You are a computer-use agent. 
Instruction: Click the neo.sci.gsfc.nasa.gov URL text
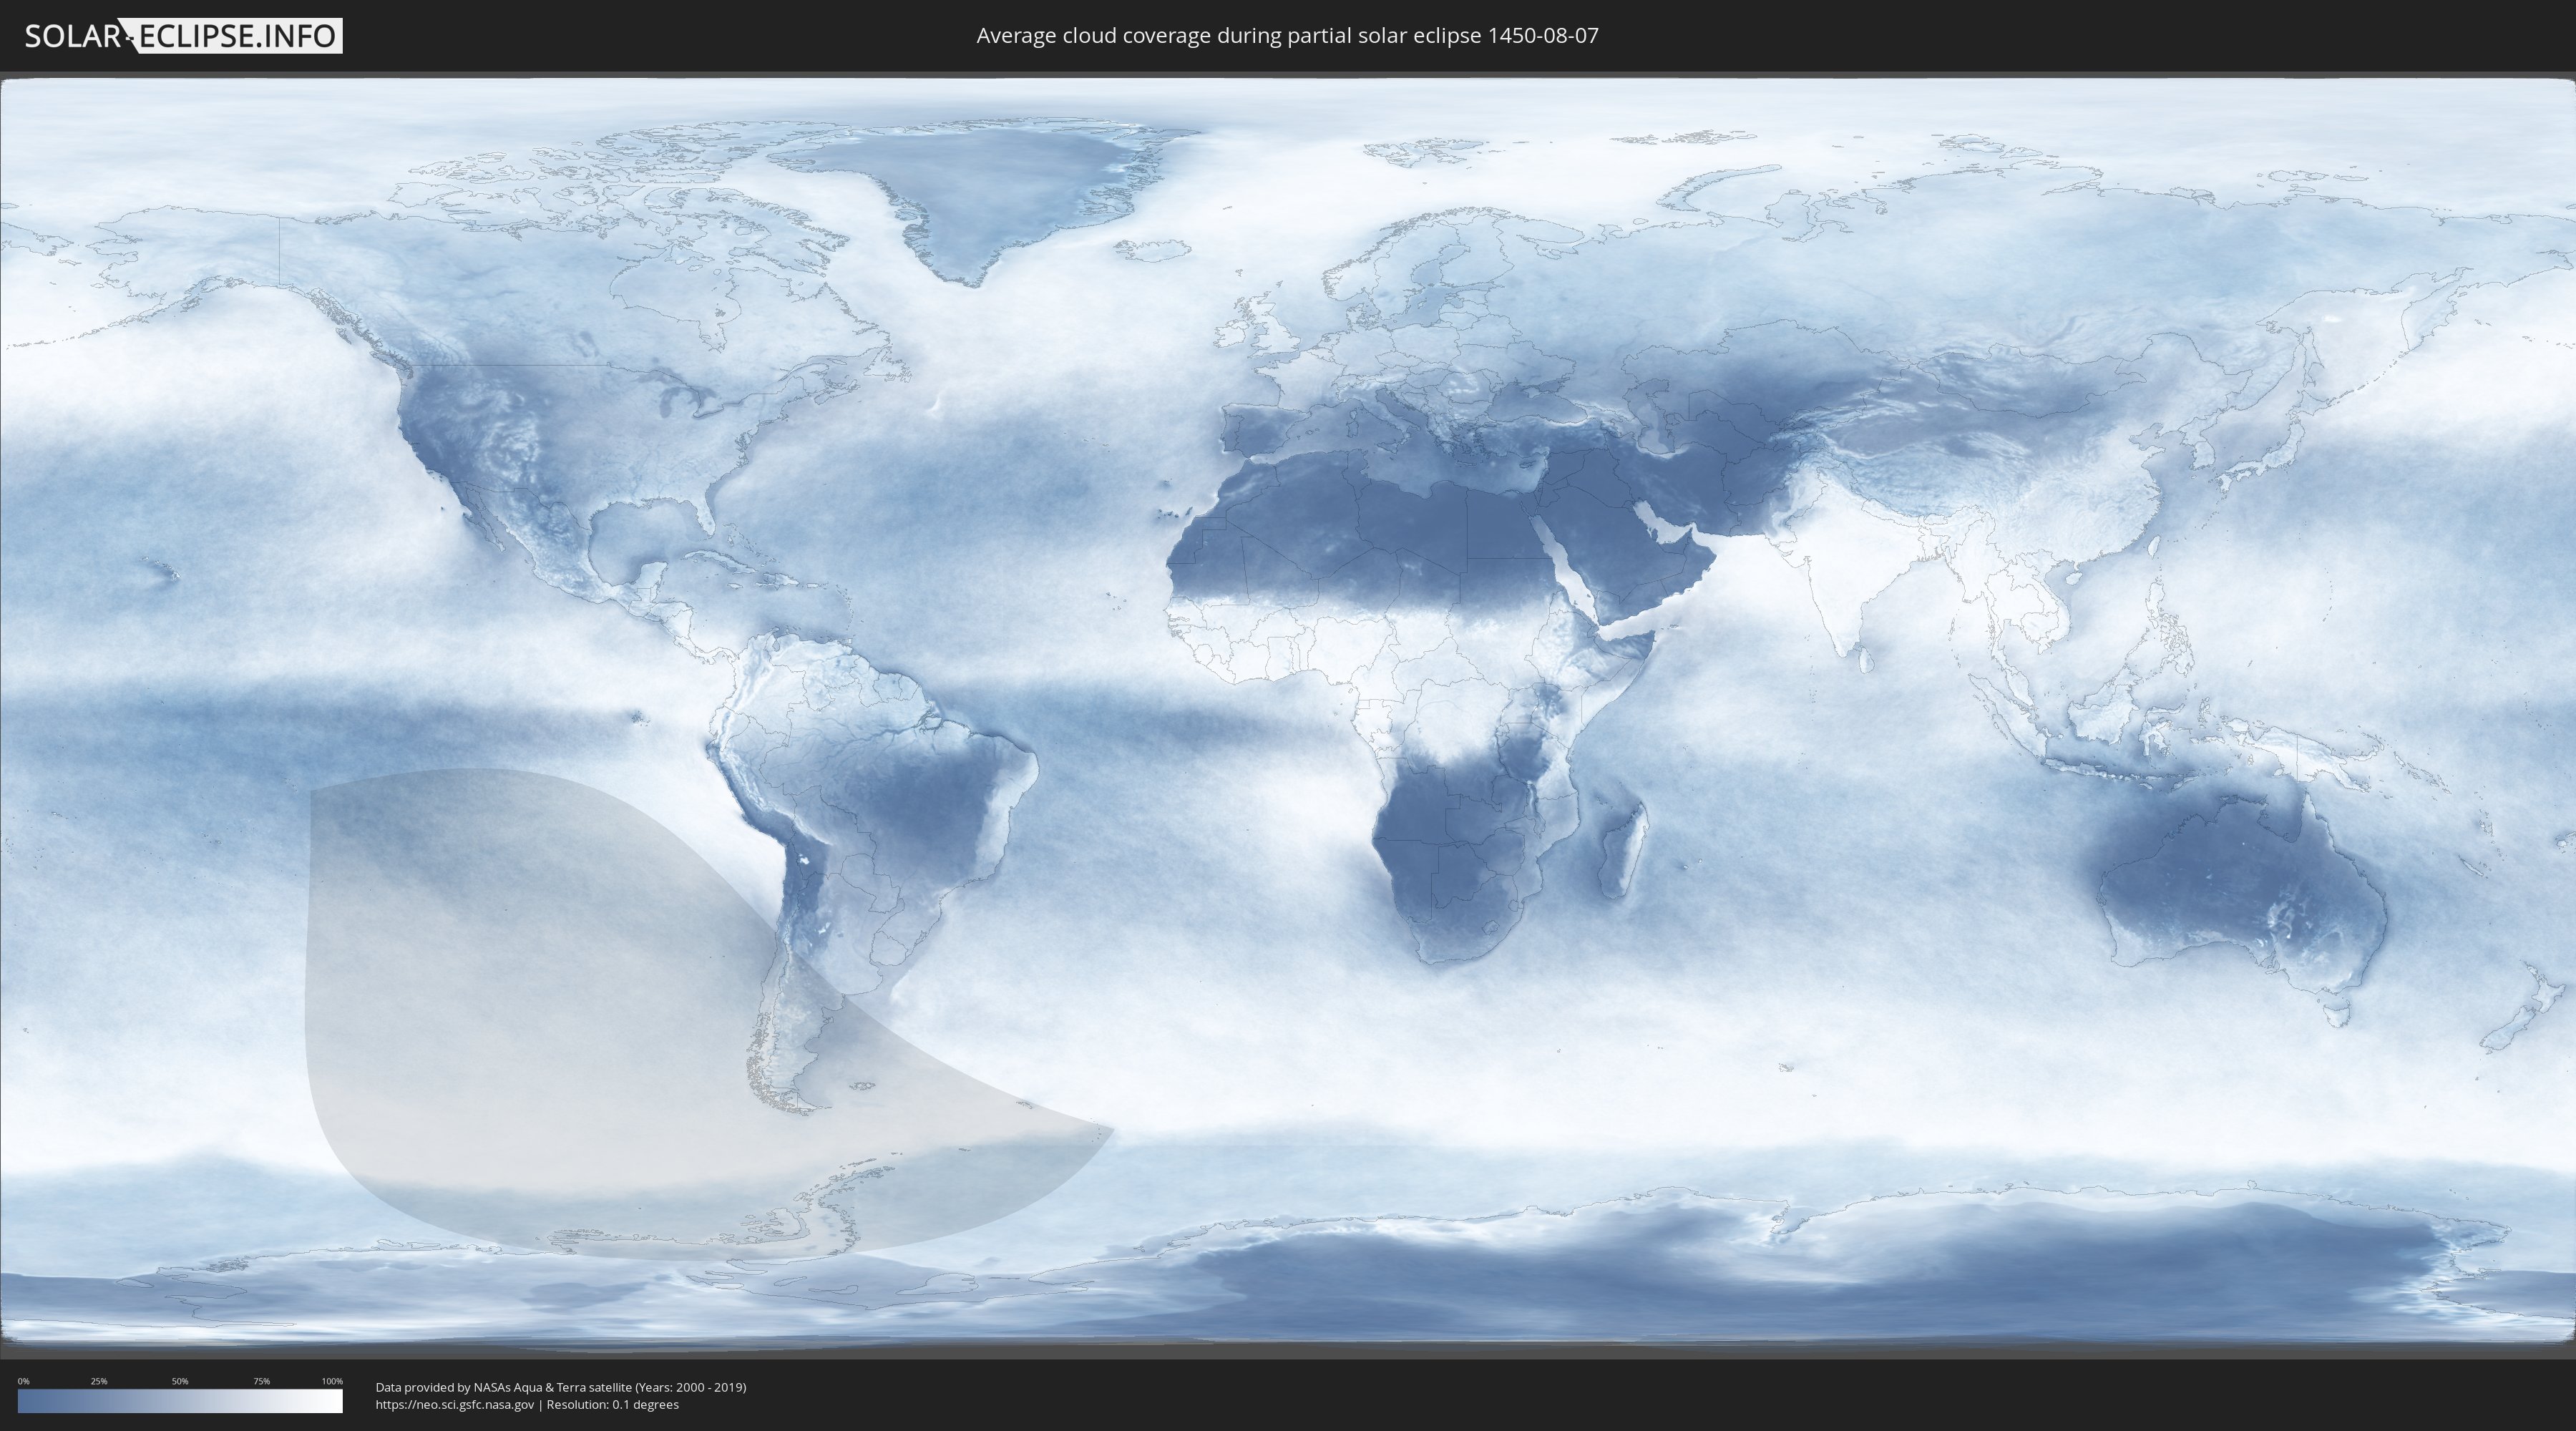pyautogui.click(x=455, y=1405)
